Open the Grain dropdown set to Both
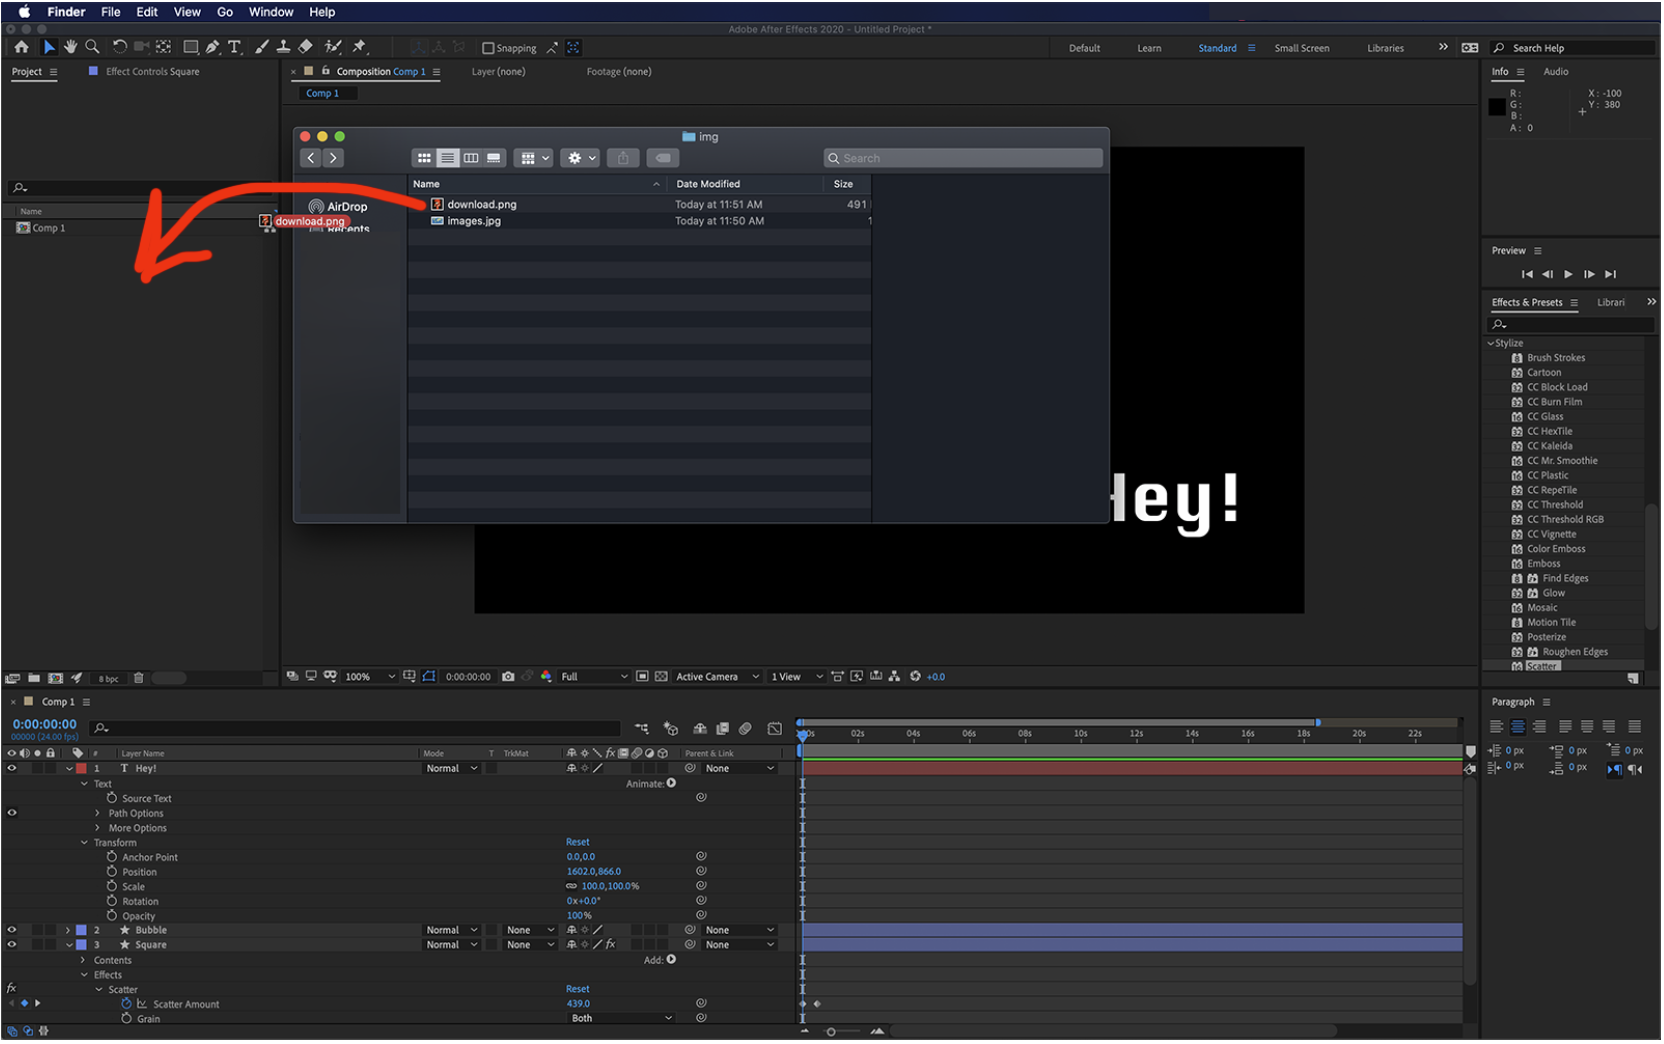This screenshot has height=1044, width=1664. tap(622, 1019)
